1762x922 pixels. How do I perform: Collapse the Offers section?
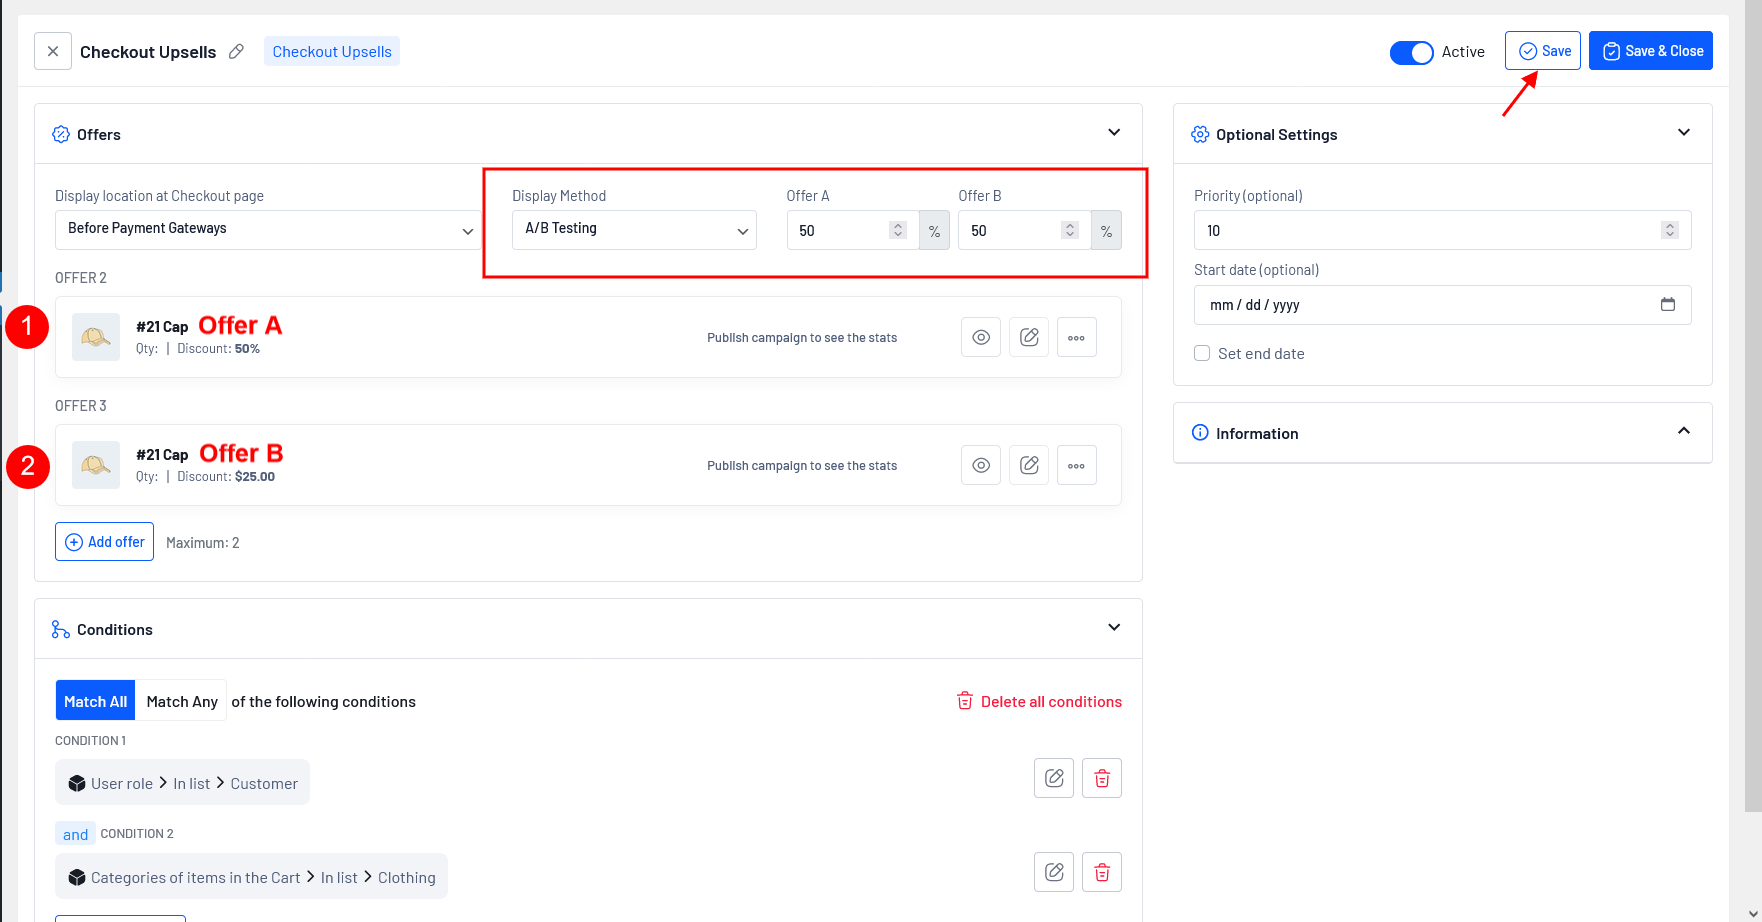[x=1114, y=133]
